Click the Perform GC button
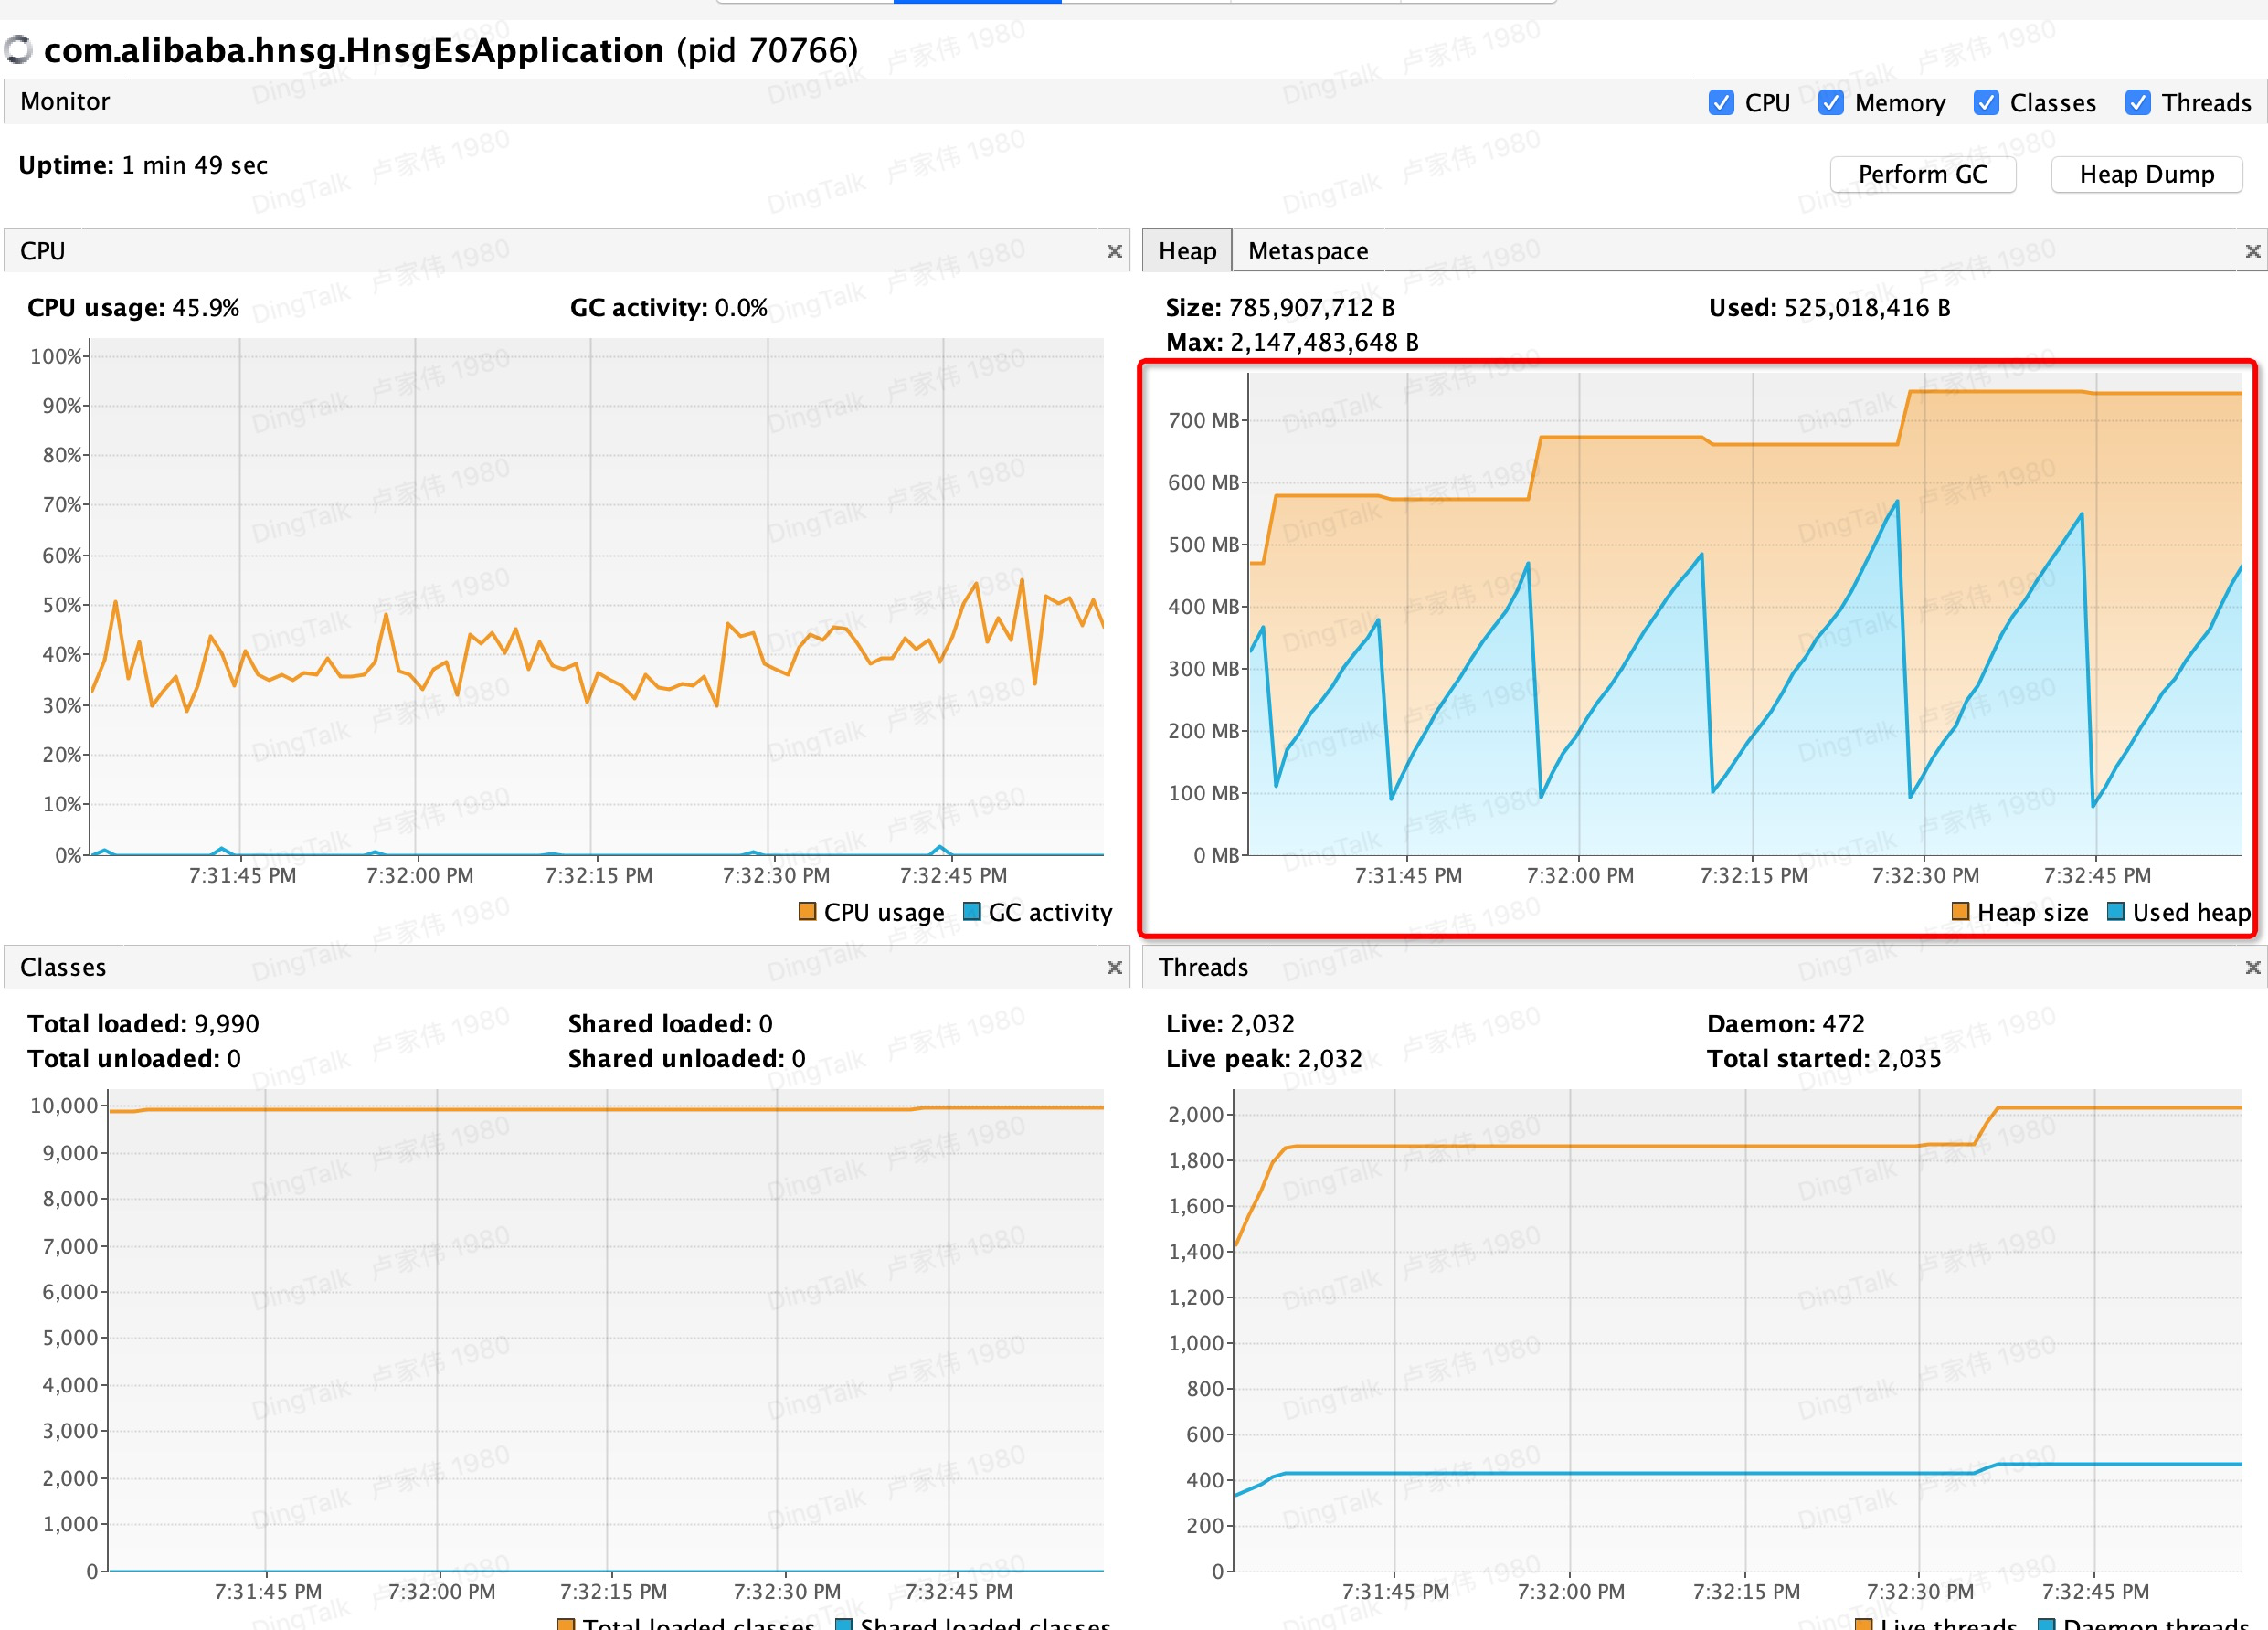2268x1630 pixels. [1922, 174]
